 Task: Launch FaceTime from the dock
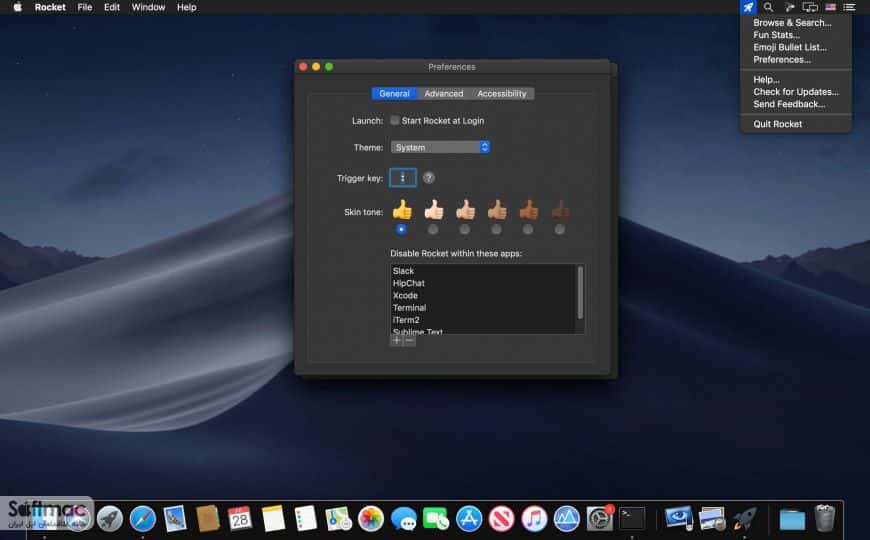pos(436,519)
